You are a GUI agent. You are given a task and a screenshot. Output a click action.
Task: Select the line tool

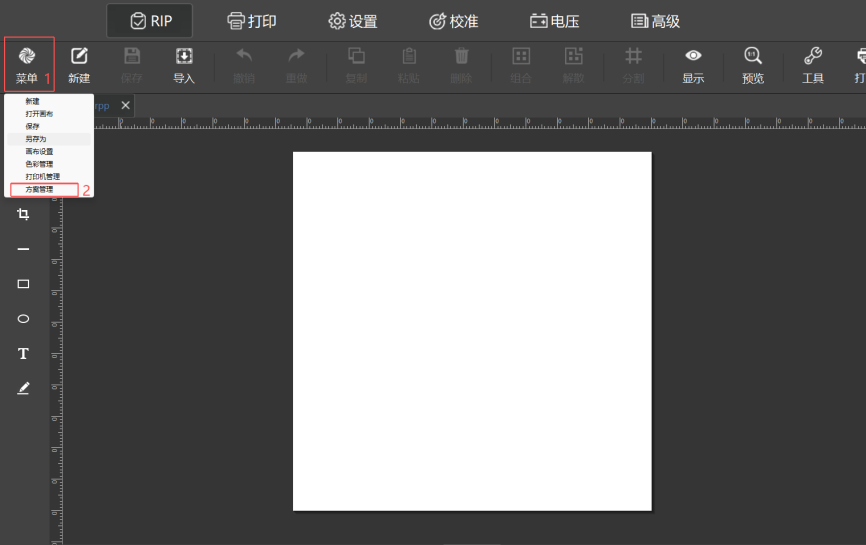[23, 249]
